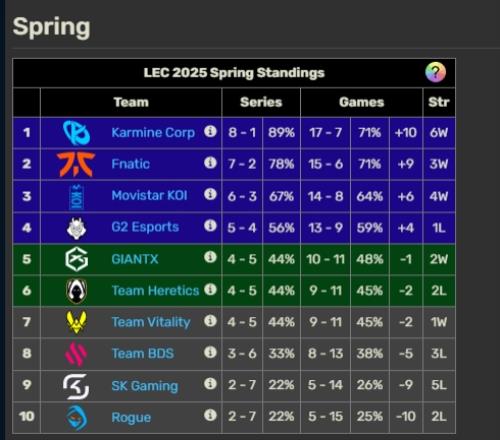Screen dimensions: 500x440
Task: Select the GIANTX team logo
Action: pos(77,259)
